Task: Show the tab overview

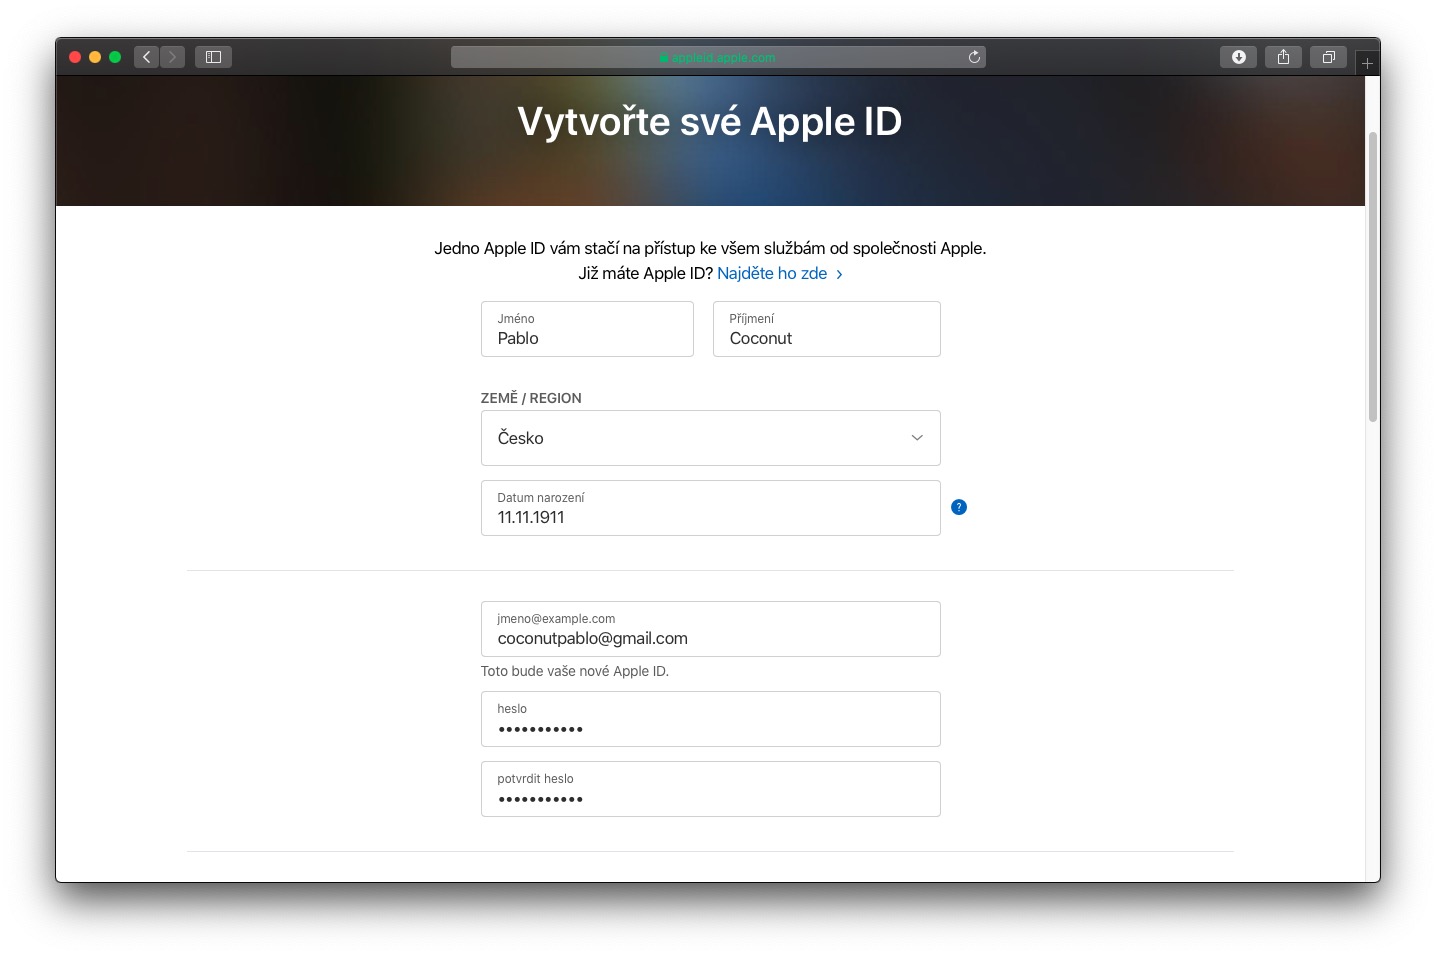Action: 1328,57
